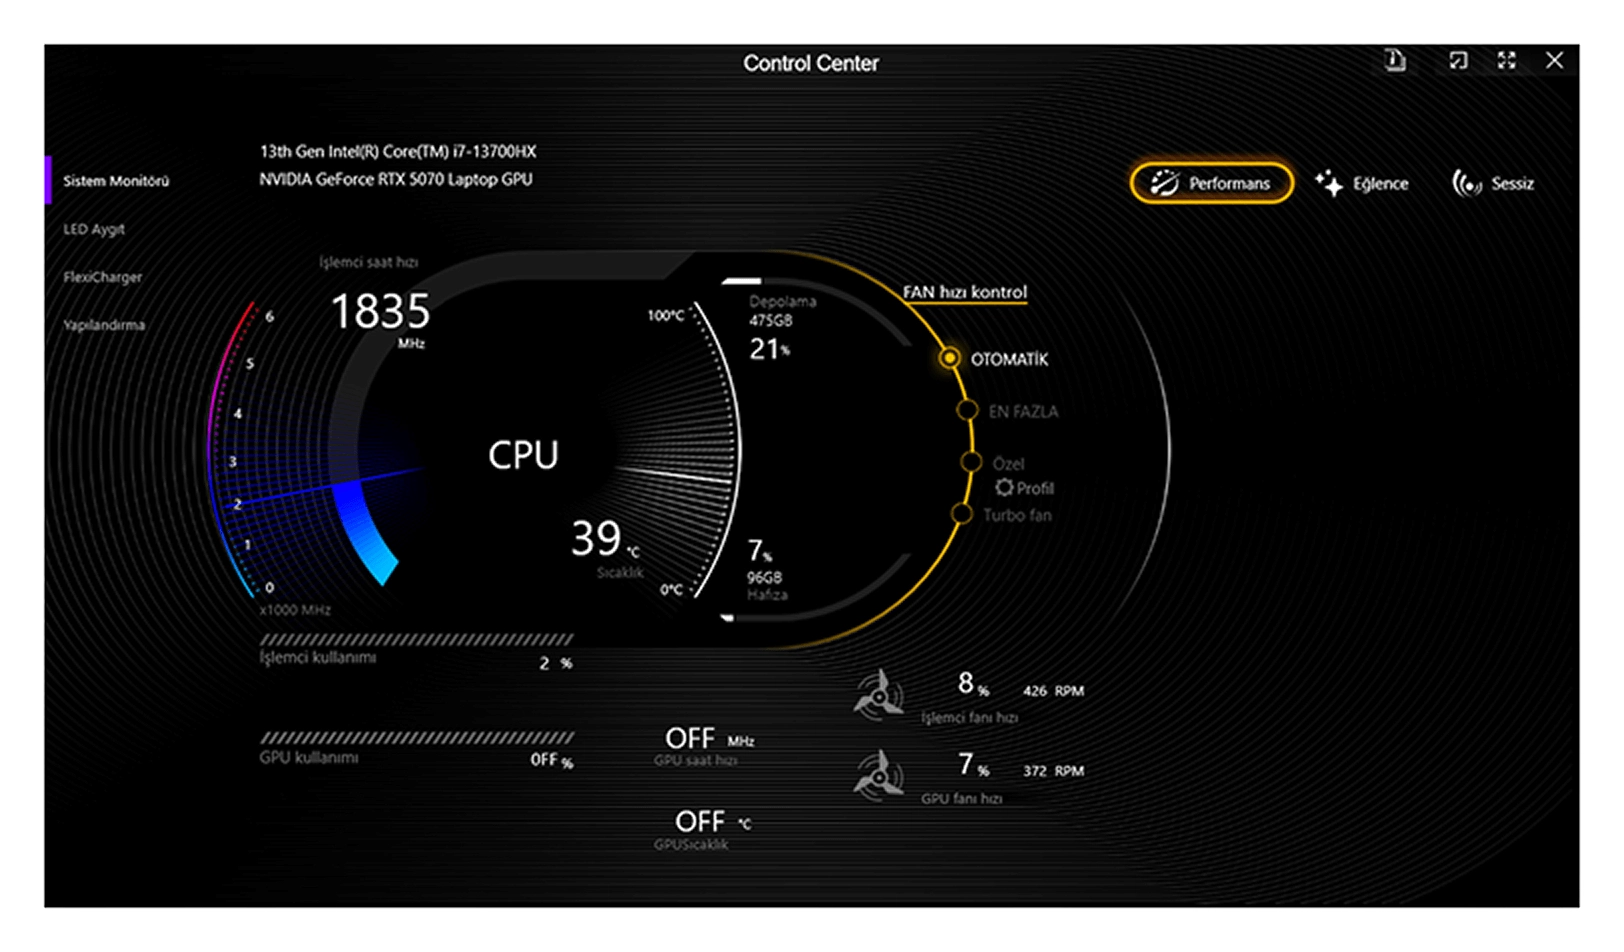
Task: Open Sistem Monitörü section
Action: coord(116,181)
